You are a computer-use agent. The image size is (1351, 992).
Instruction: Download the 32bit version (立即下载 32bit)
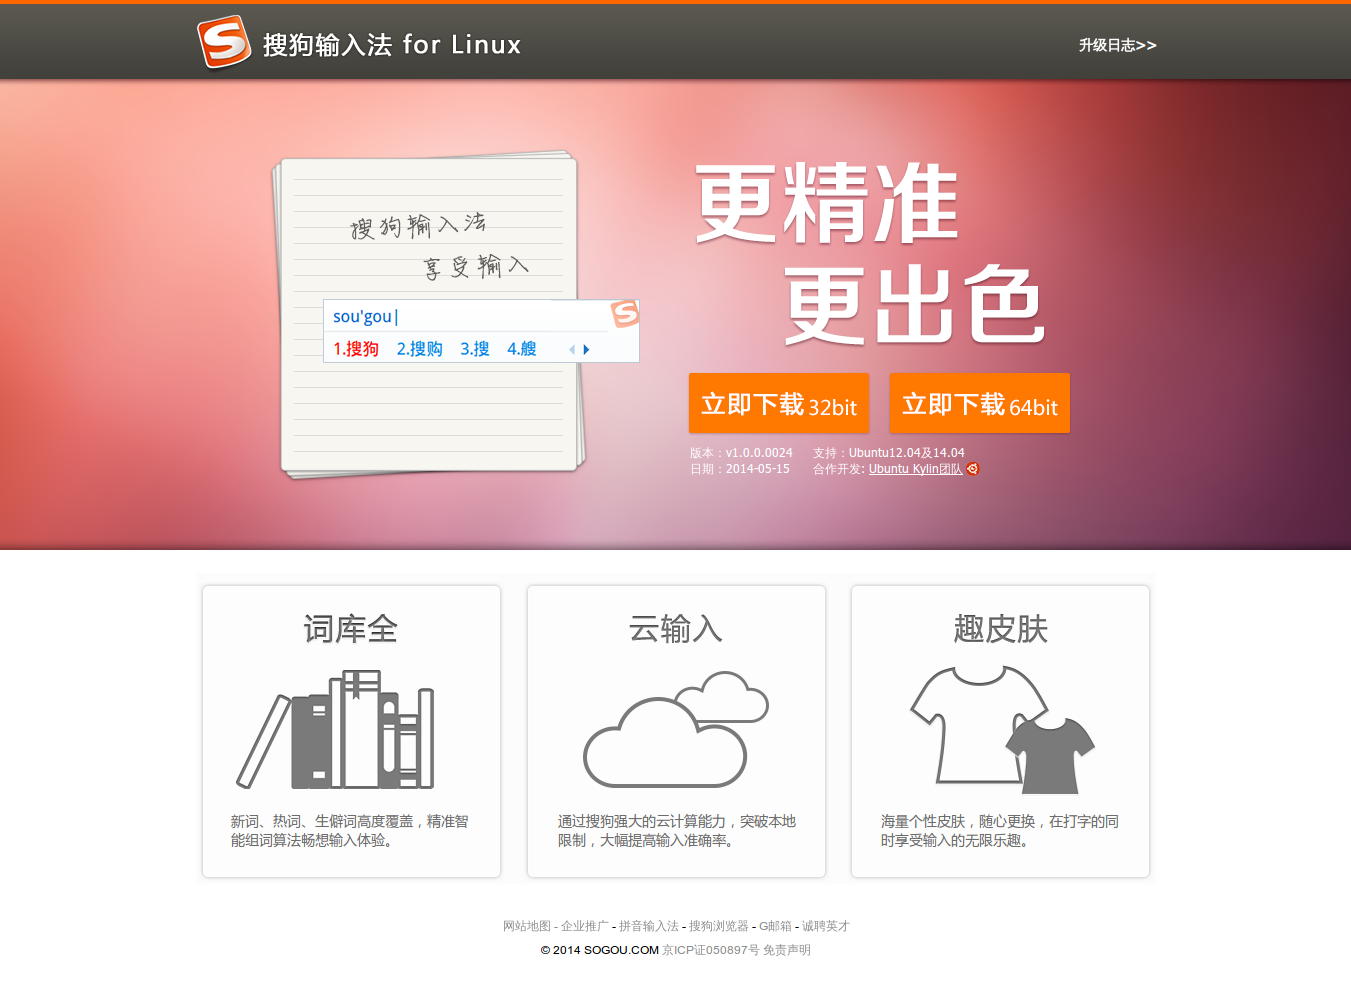click(779, 403)
